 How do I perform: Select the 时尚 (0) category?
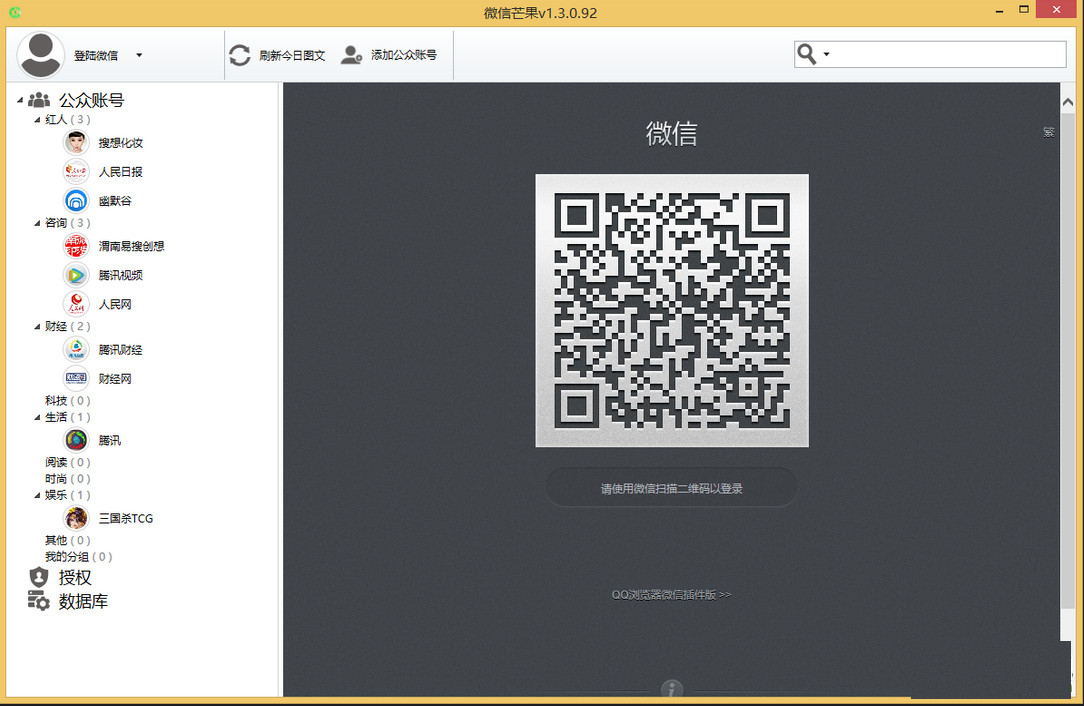click(x=68, y=479)
